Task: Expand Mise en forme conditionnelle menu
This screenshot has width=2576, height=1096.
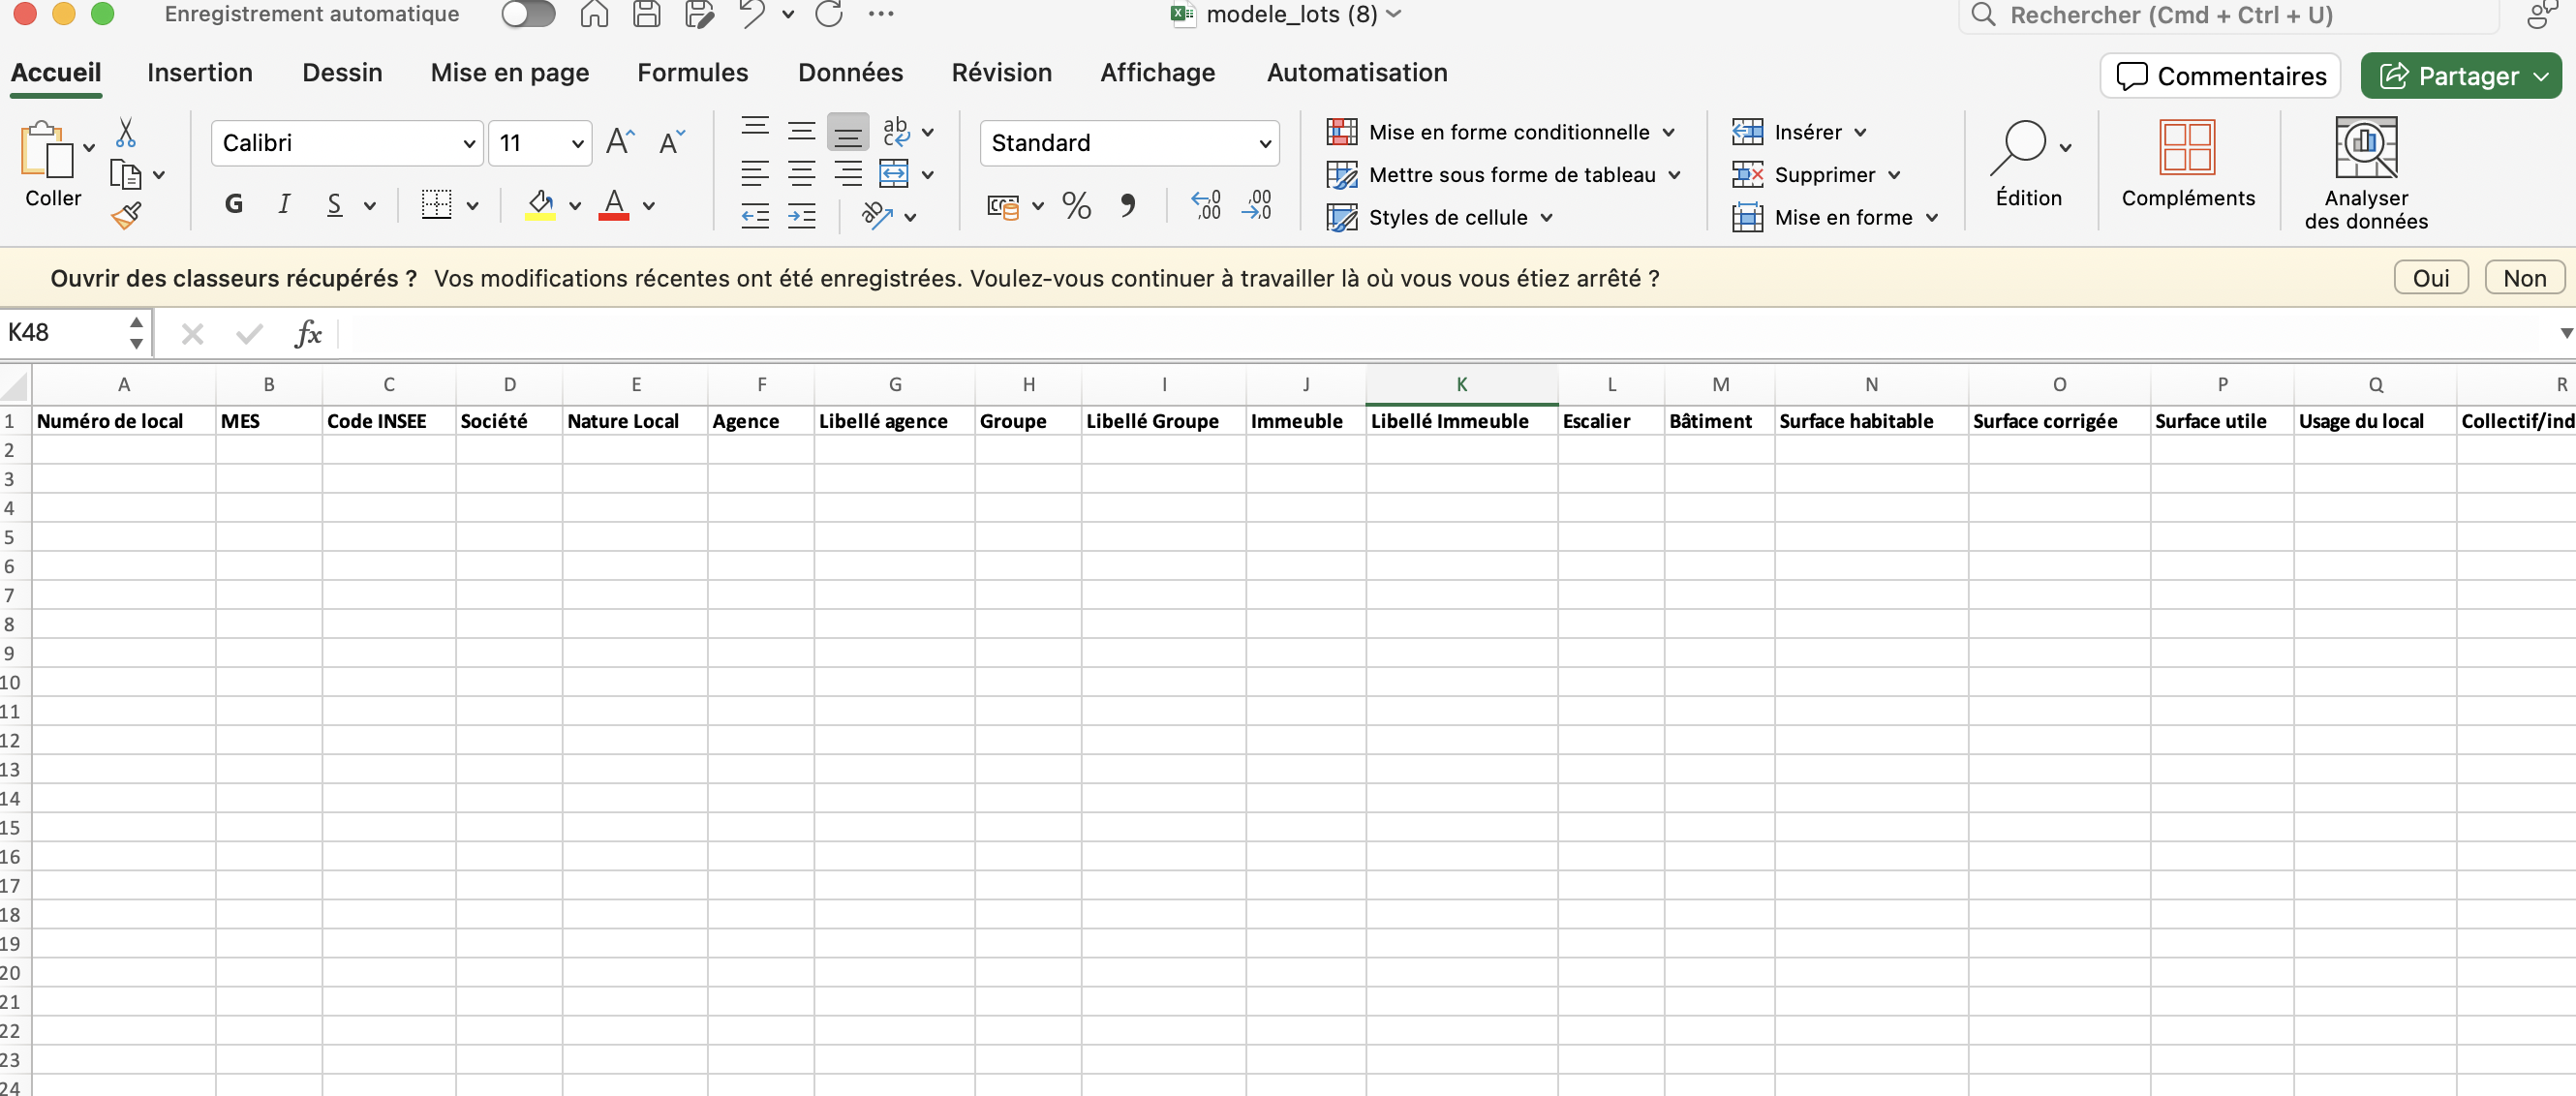Action: pyautogui.click(x=1508, y=132)
